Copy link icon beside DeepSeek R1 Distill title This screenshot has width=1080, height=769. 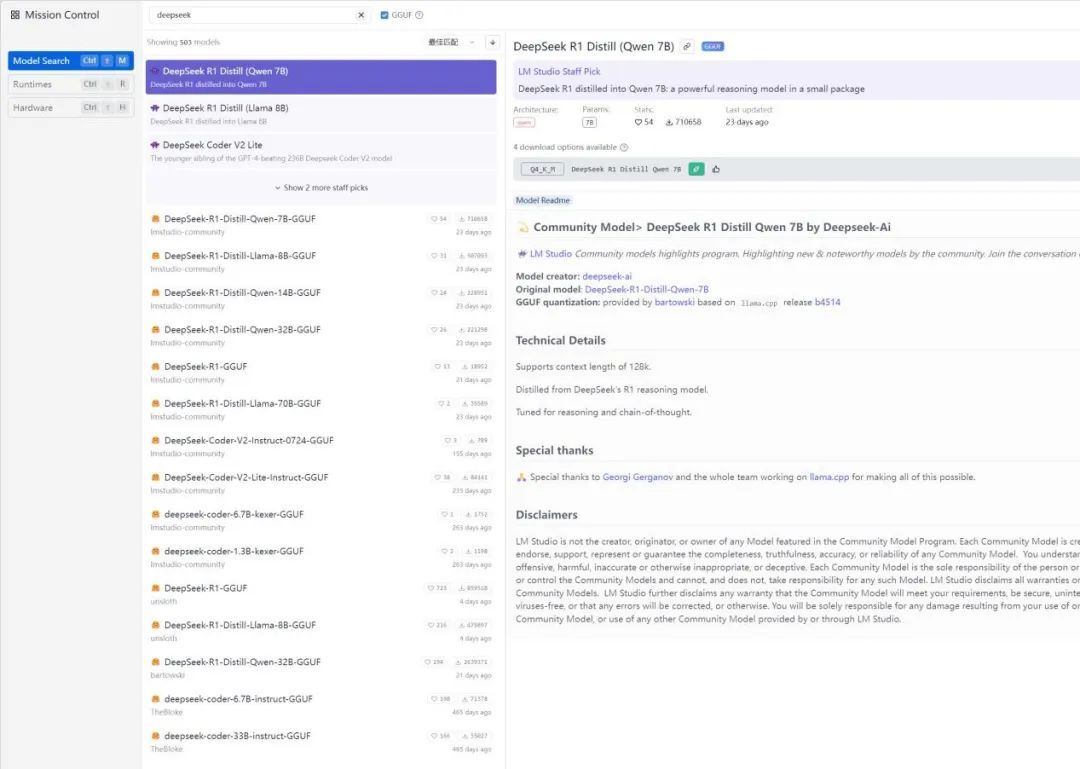point(687,47)
